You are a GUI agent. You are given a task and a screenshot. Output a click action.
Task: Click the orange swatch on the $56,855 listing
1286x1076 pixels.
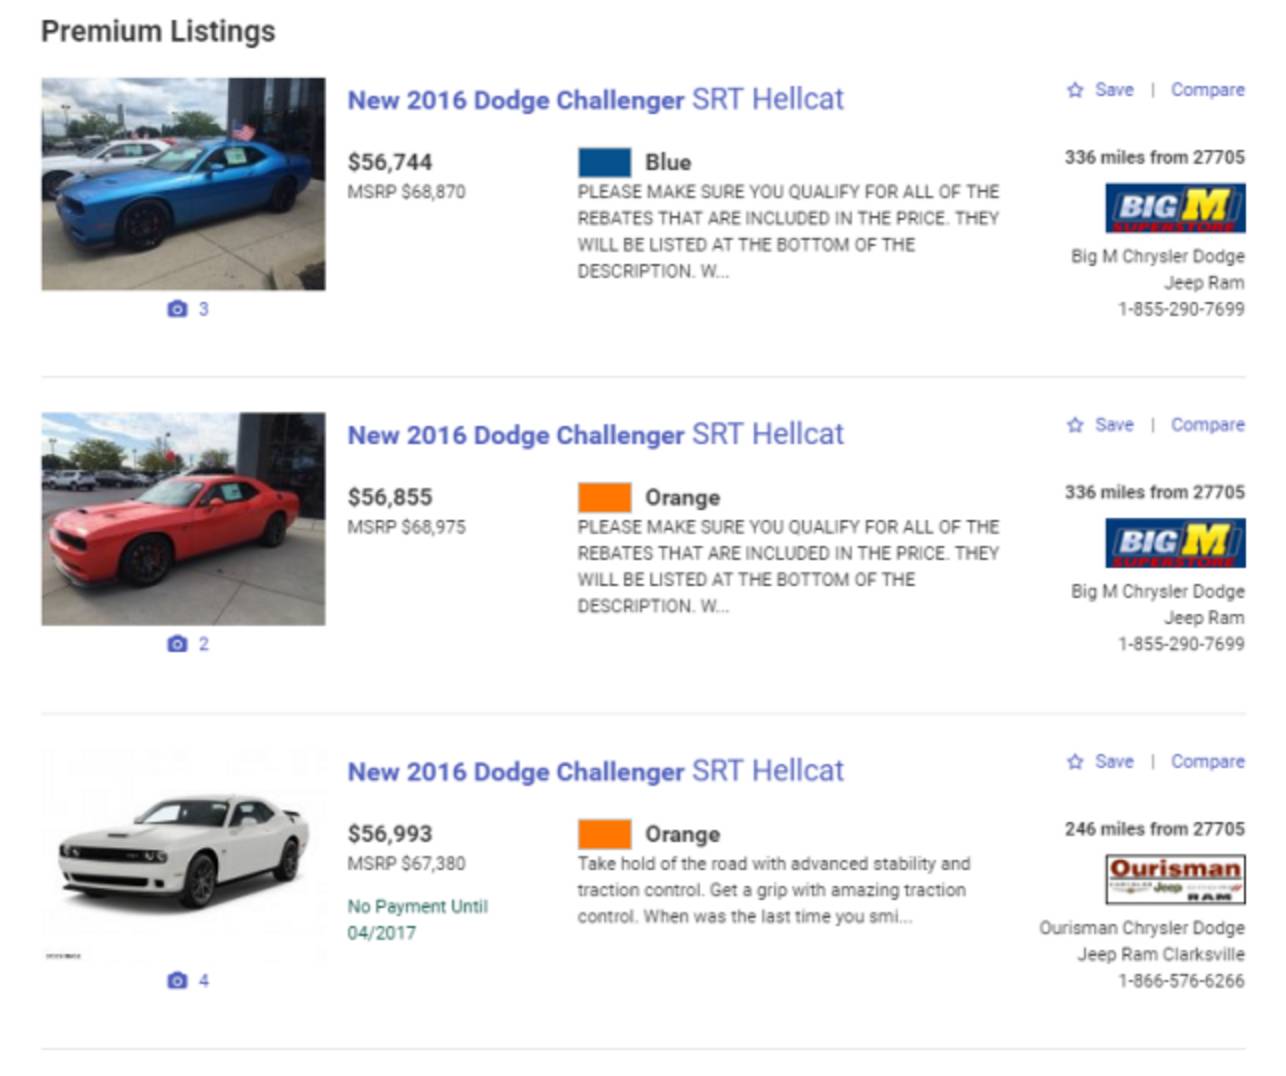pos(604,497)
